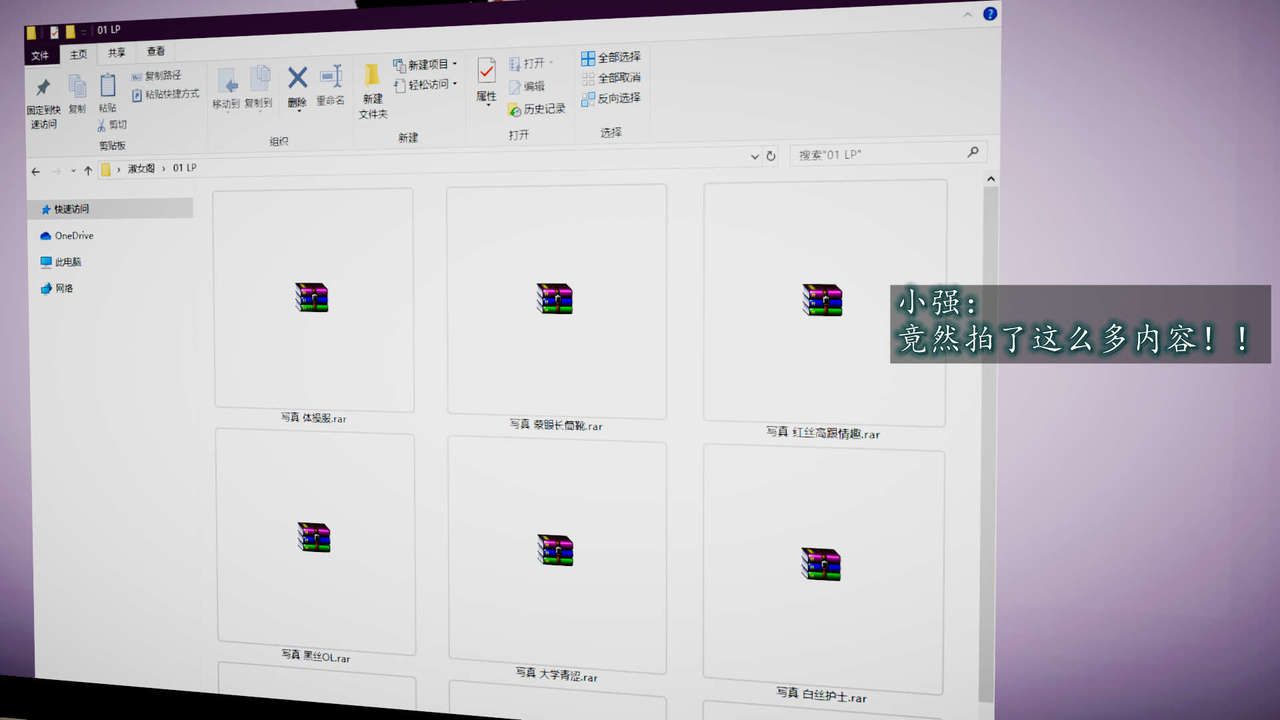1280x720 pixels.
Task: Click the New folder (新建文件夹) icon
Action: tap(372, 76)
